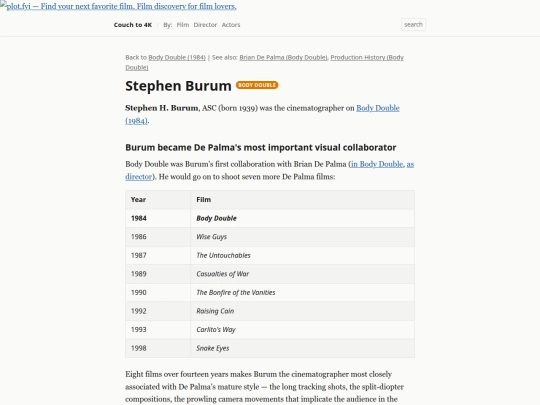Select The Untouchables film cell
Screen dimensions: 540x405
point(303,256)
